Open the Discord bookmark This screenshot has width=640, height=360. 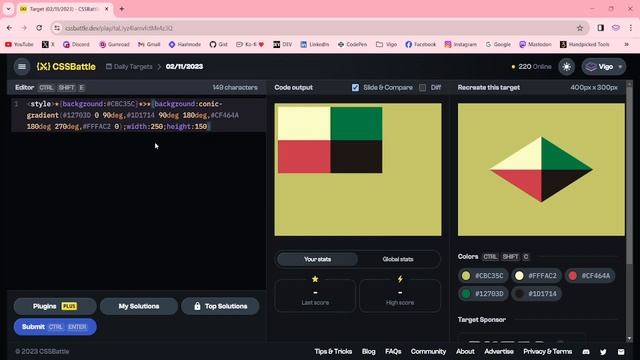(76, 44)
